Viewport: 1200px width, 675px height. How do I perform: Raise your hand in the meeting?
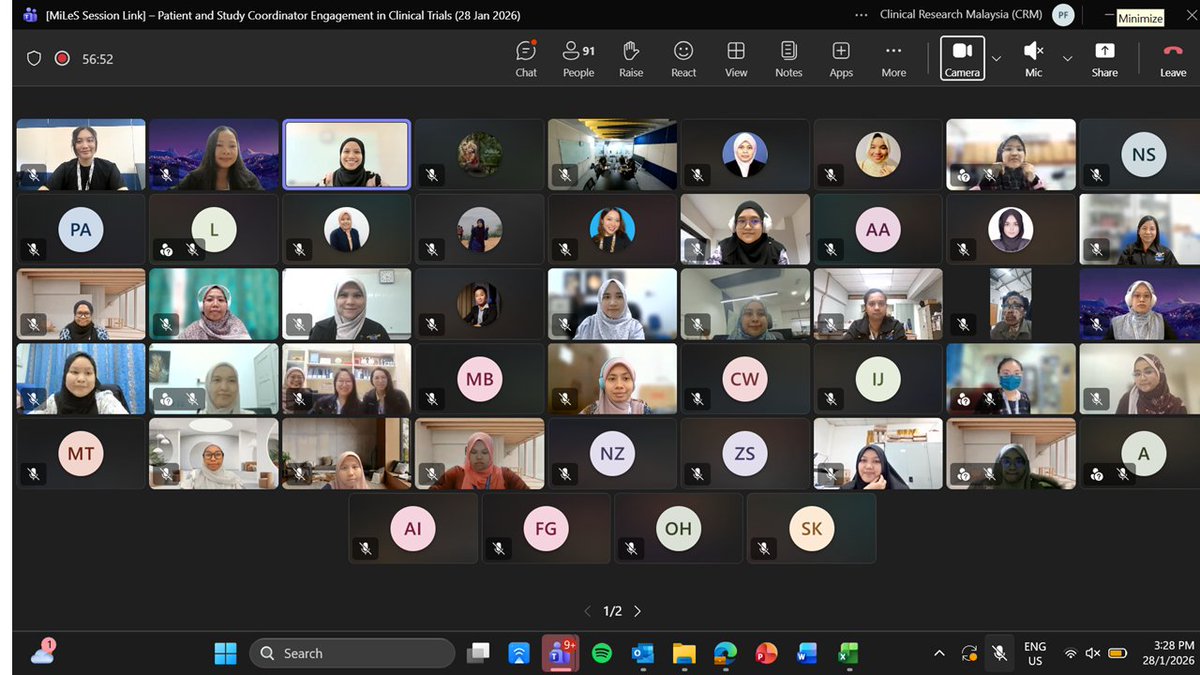[x=631, y=58]
